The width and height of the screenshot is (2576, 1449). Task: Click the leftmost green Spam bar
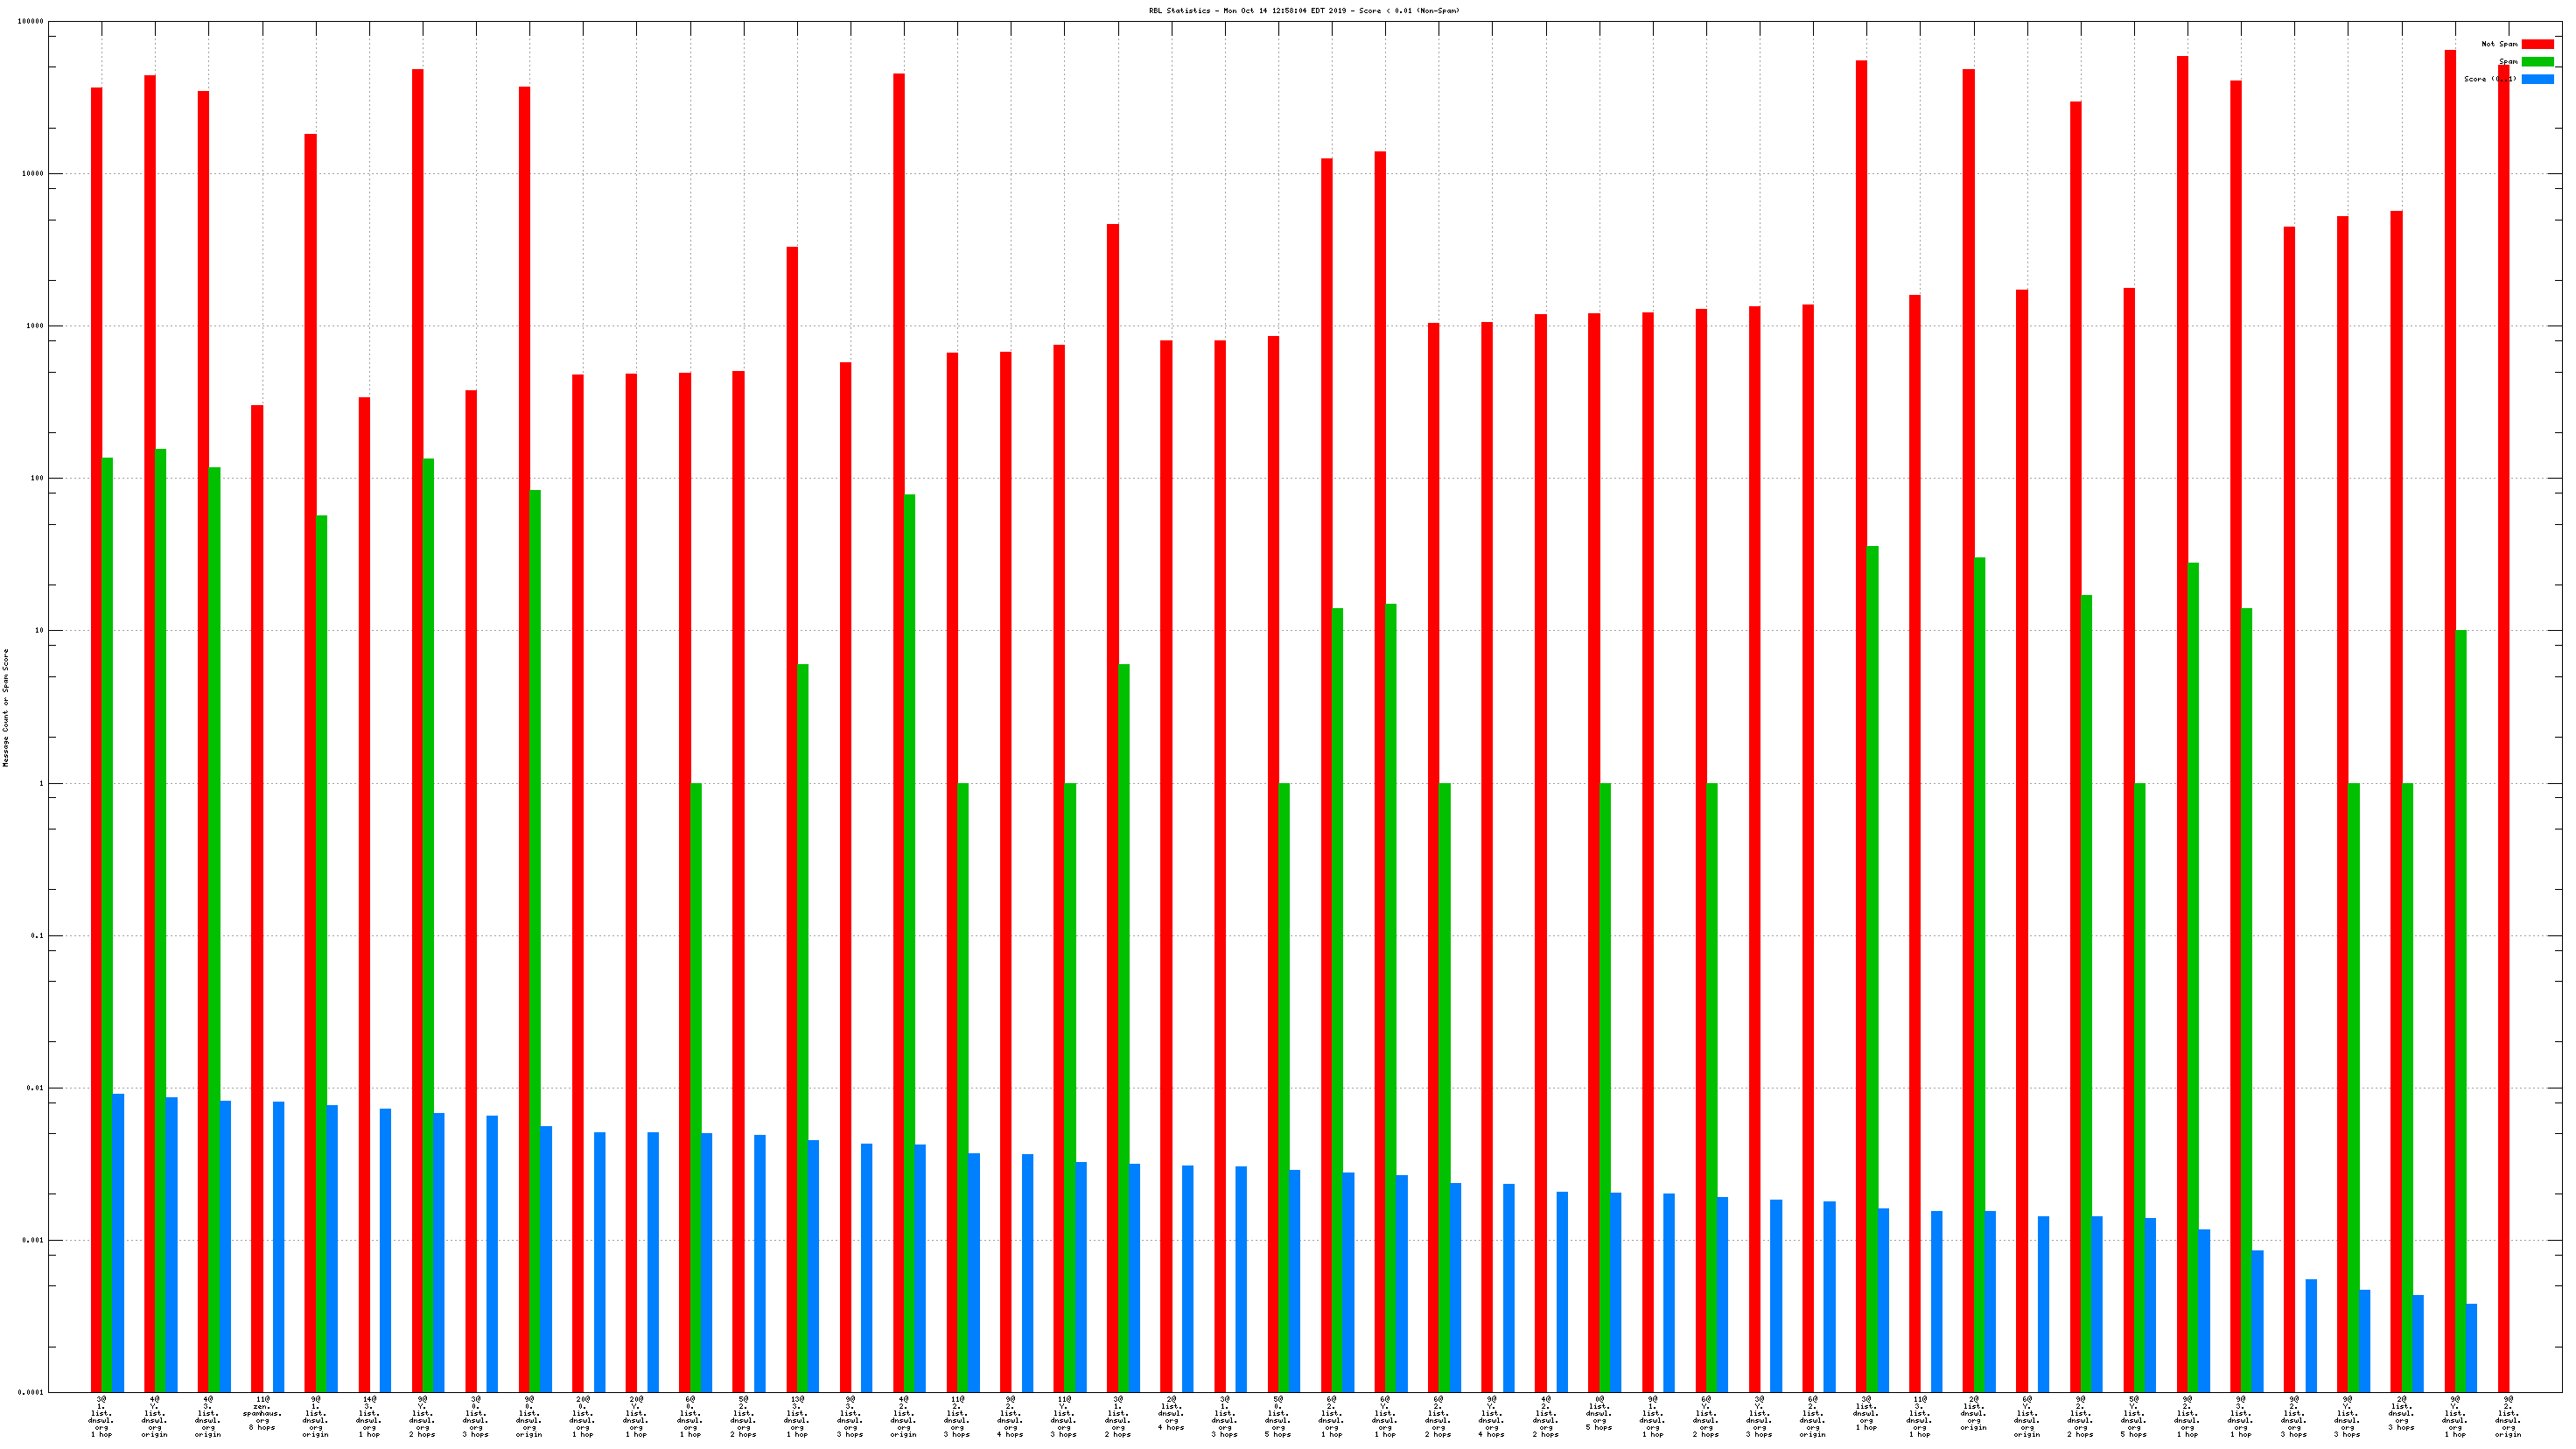(108, 924)
